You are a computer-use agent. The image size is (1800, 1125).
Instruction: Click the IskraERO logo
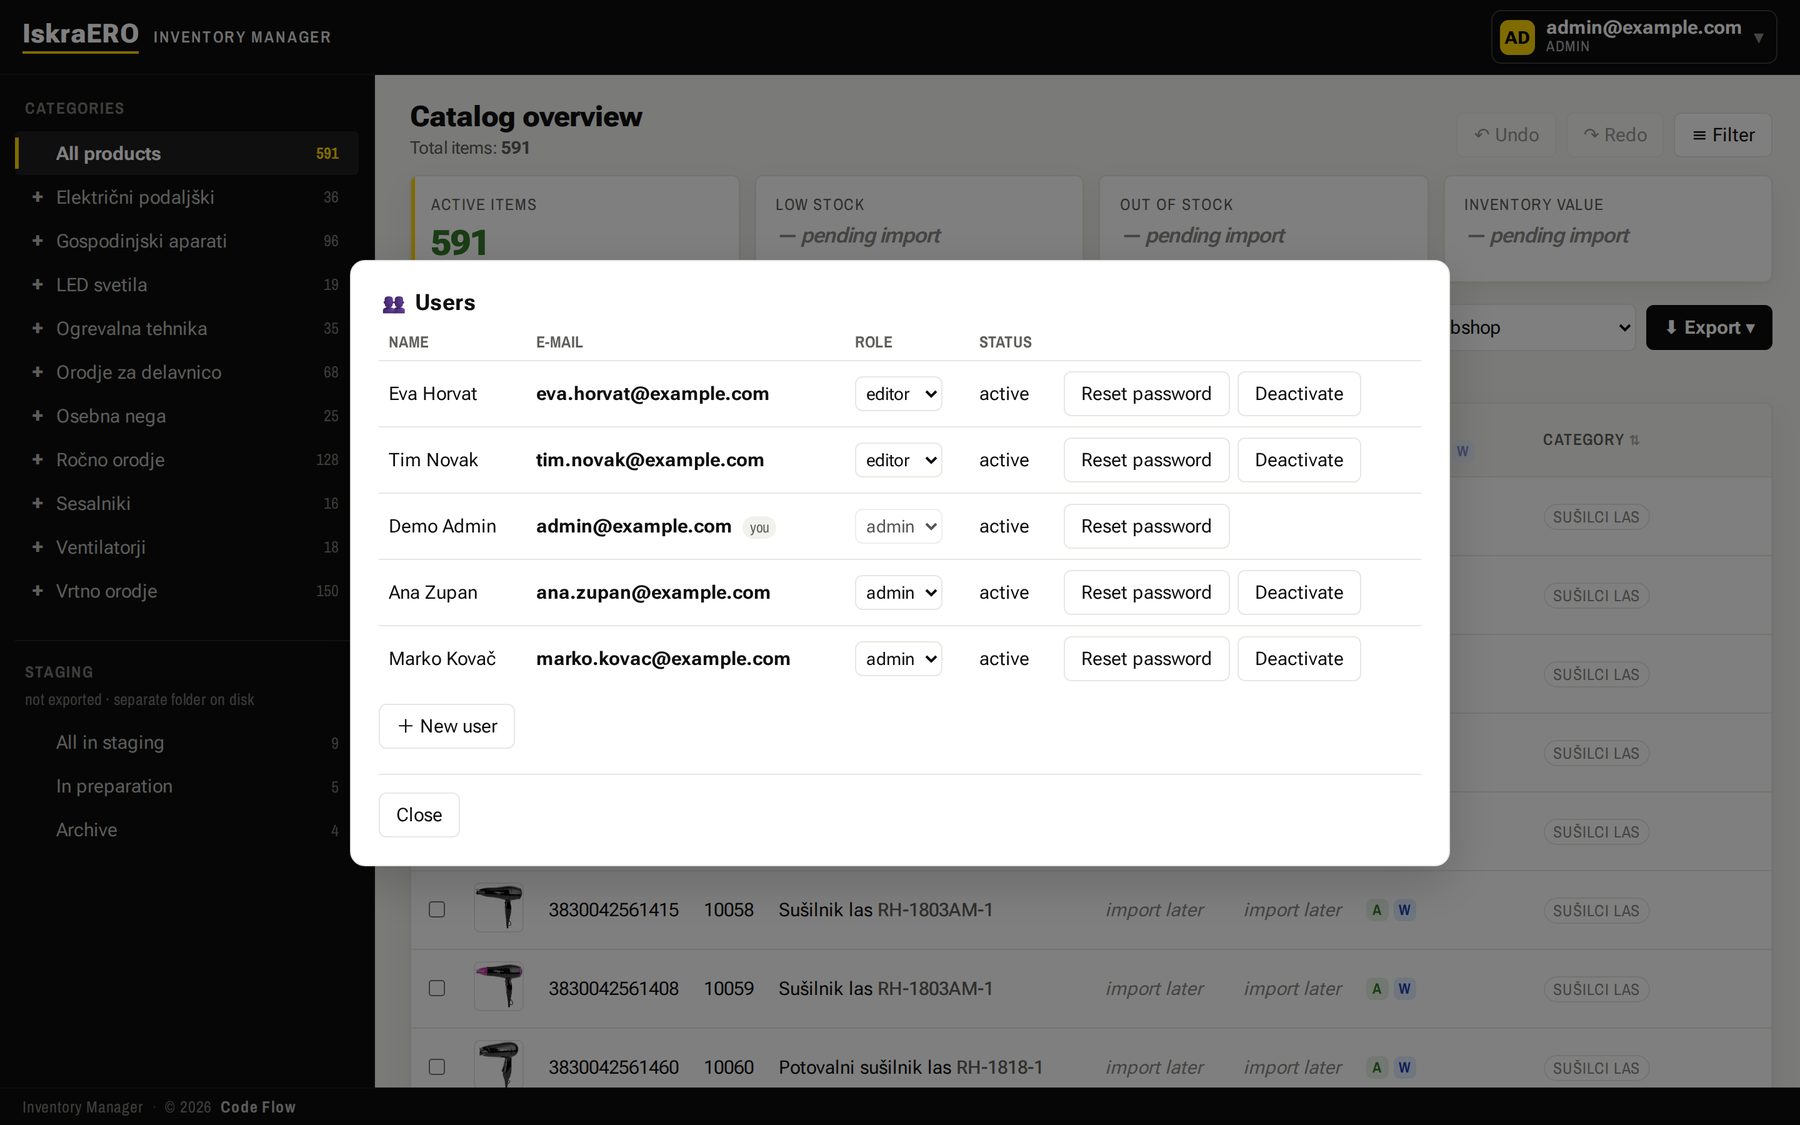coord(80,35)
